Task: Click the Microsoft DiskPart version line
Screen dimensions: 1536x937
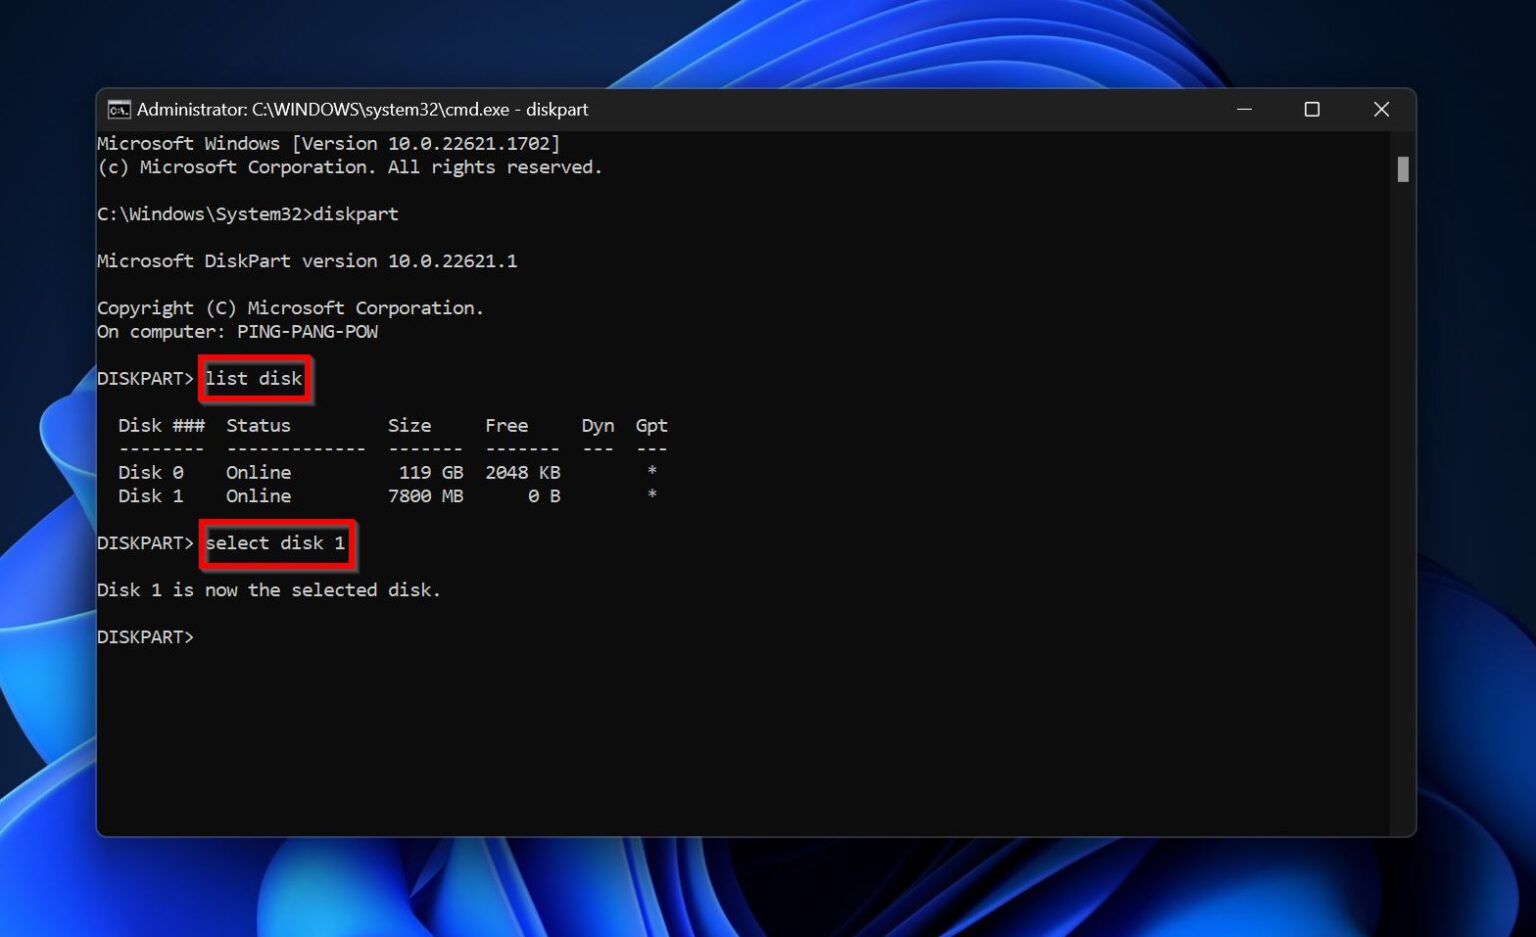Action: (x=307, y=261)
